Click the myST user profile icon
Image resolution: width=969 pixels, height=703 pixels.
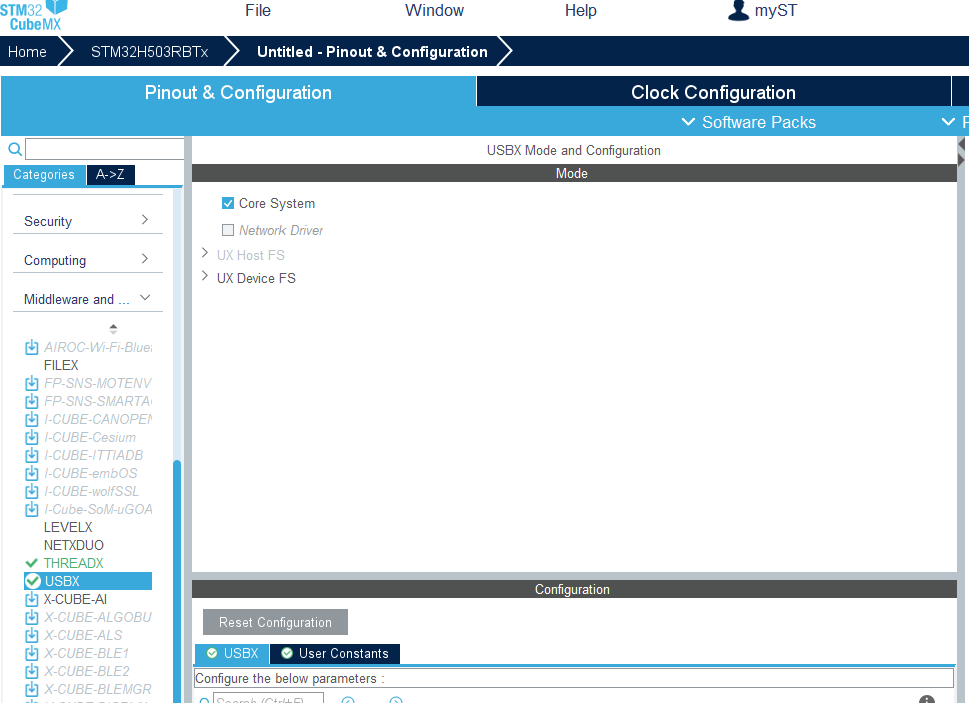[x=738, y=11]
